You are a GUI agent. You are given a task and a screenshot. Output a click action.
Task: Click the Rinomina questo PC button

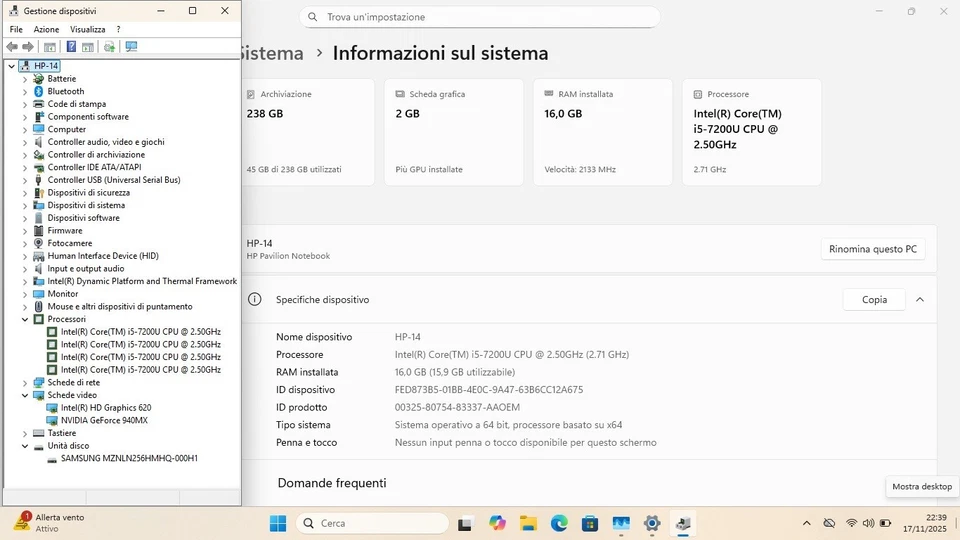tap(873, 249)
